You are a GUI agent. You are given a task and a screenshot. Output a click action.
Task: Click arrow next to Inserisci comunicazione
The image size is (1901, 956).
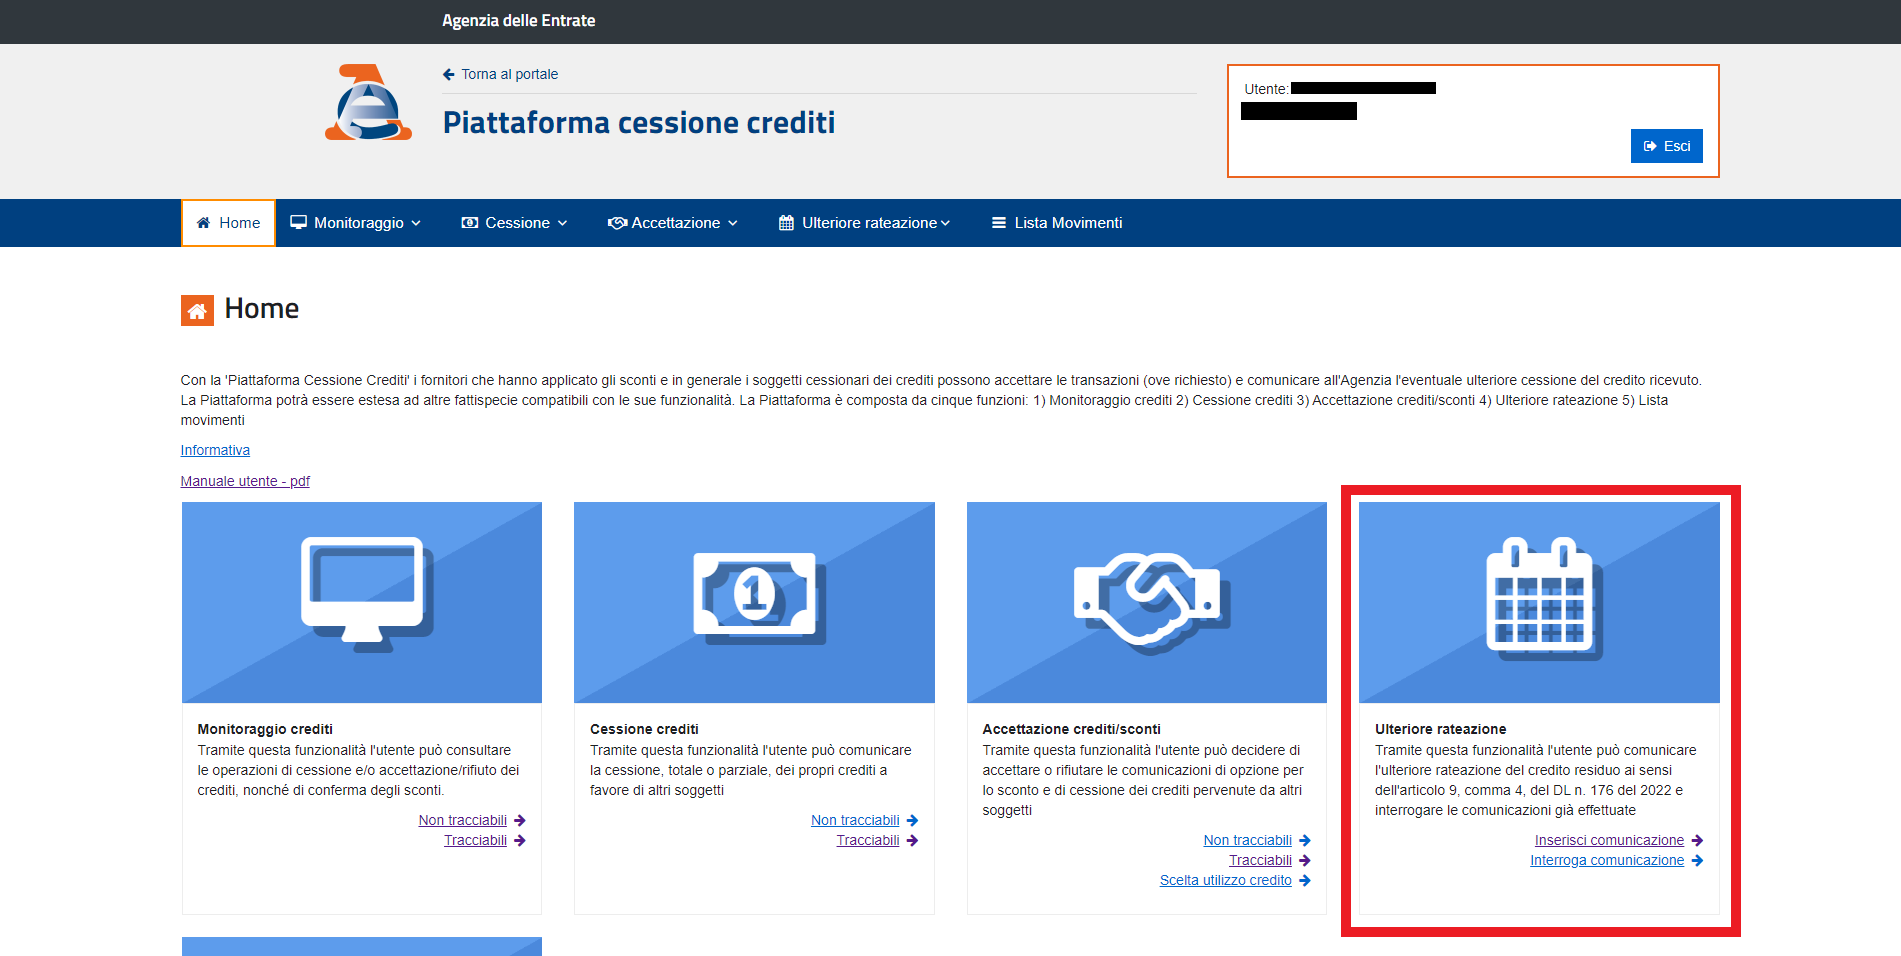pos(1697,840)
